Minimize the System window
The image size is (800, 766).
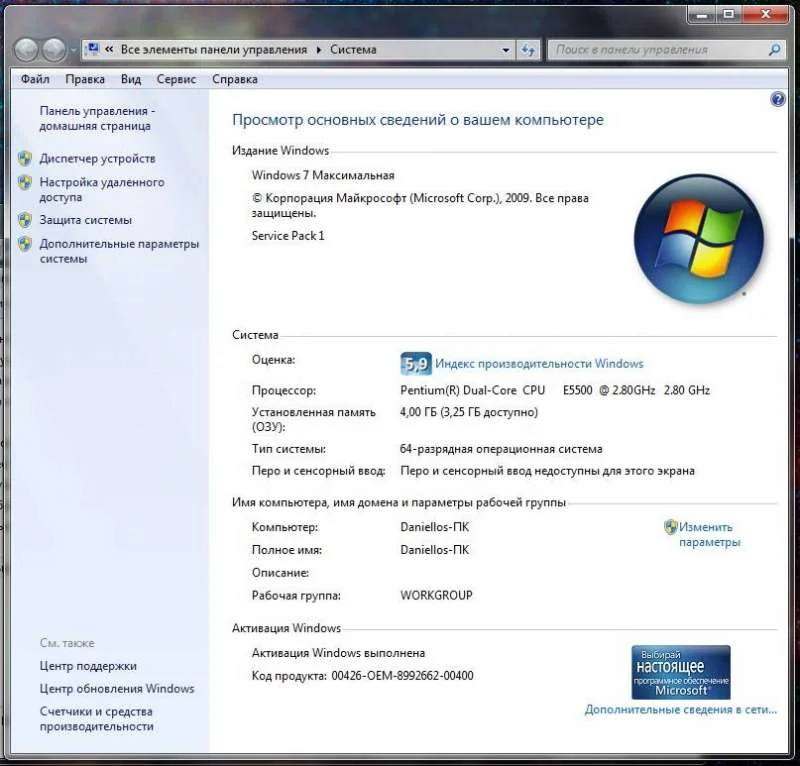(702, 14)
